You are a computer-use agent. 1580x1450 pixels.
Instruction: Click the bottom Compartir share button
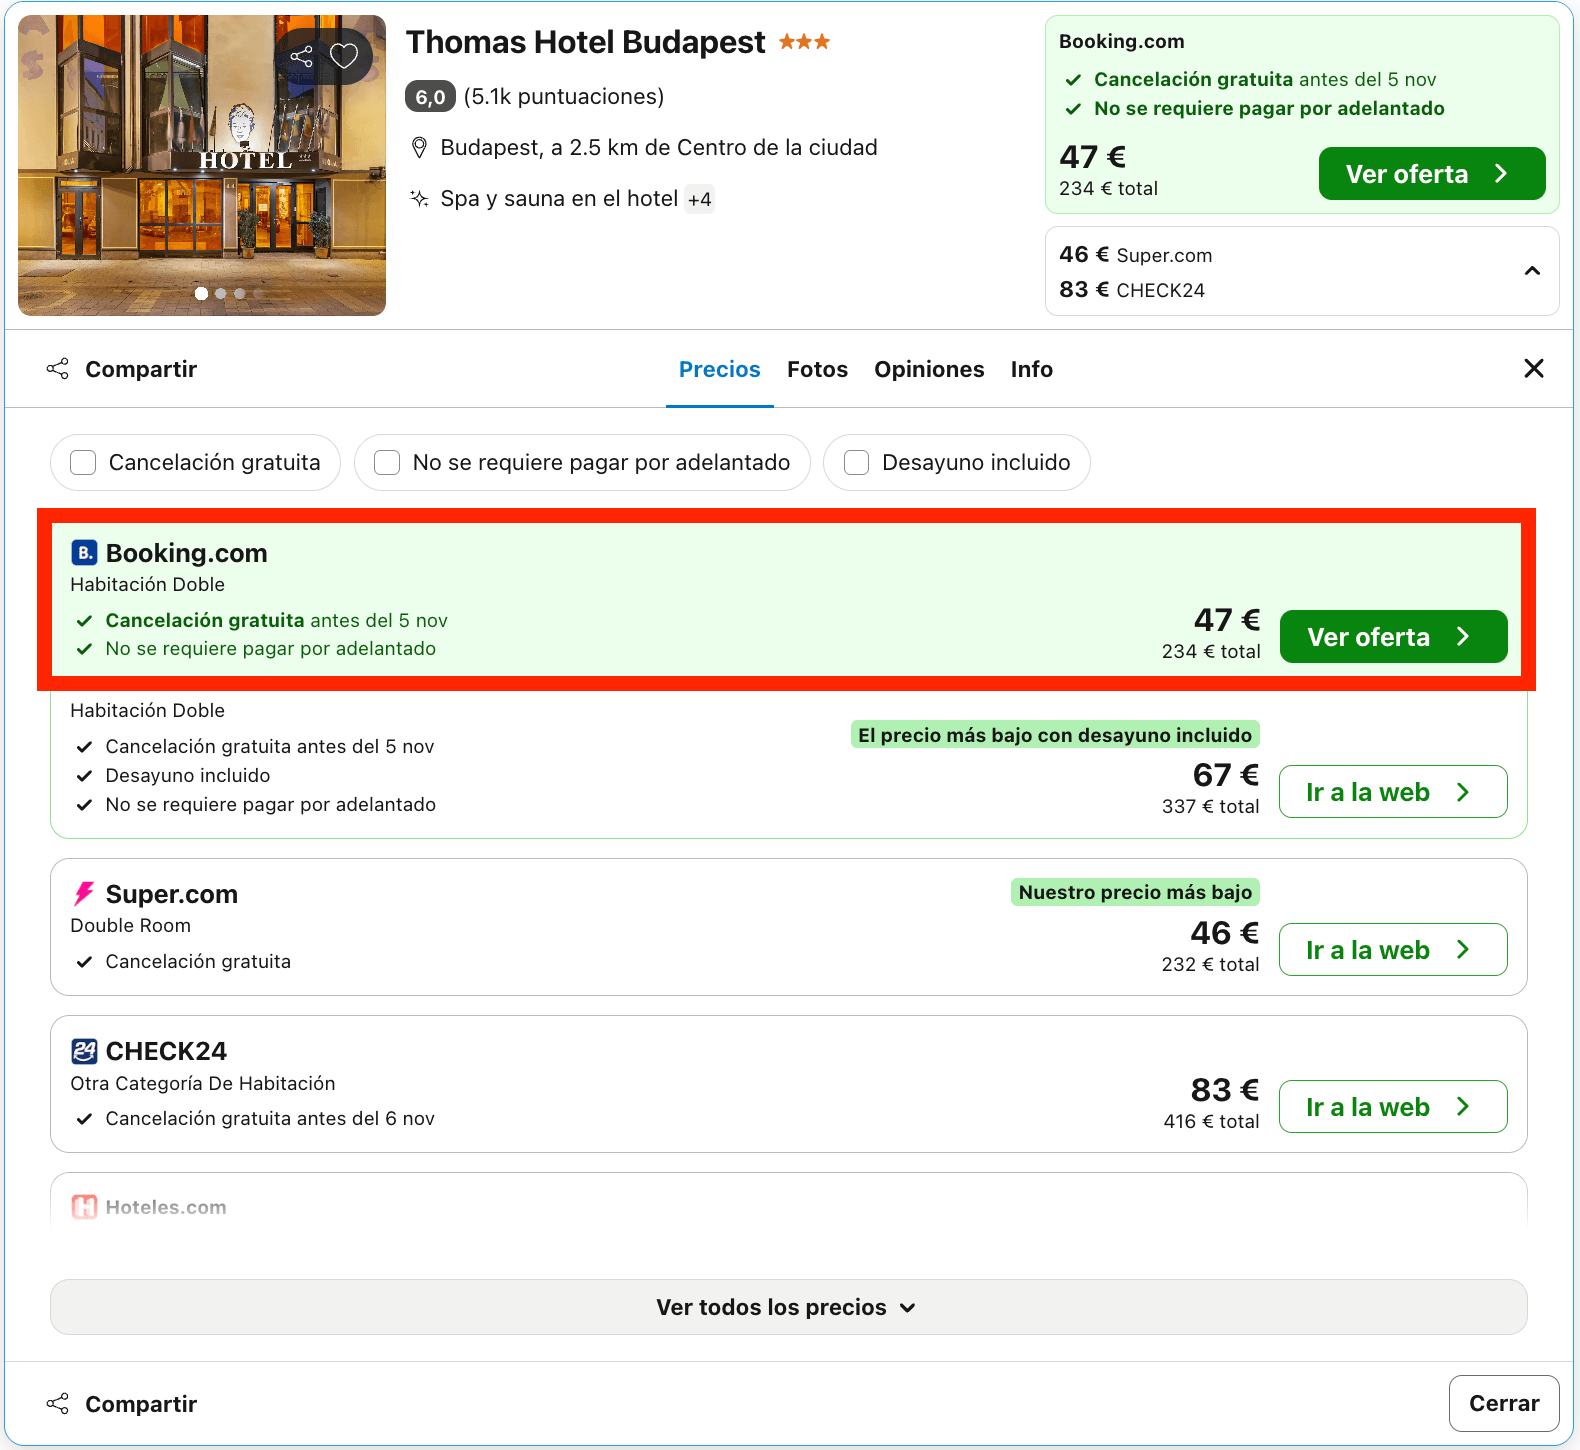[x=122, y=1404]
